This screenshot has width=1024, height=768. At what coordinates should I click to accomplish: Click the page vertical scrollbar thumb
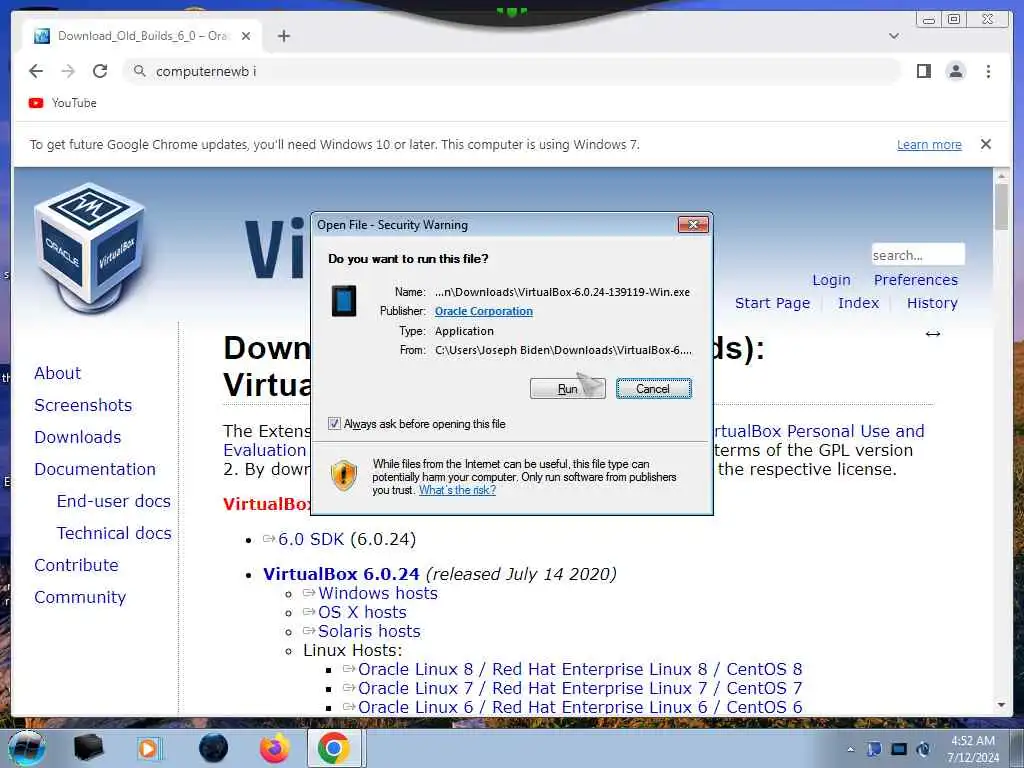1001,206
